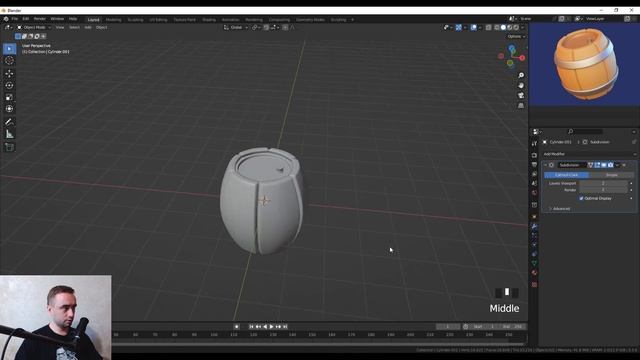Open the viewport Object menu
640x360 pixels.
[102, 27]
